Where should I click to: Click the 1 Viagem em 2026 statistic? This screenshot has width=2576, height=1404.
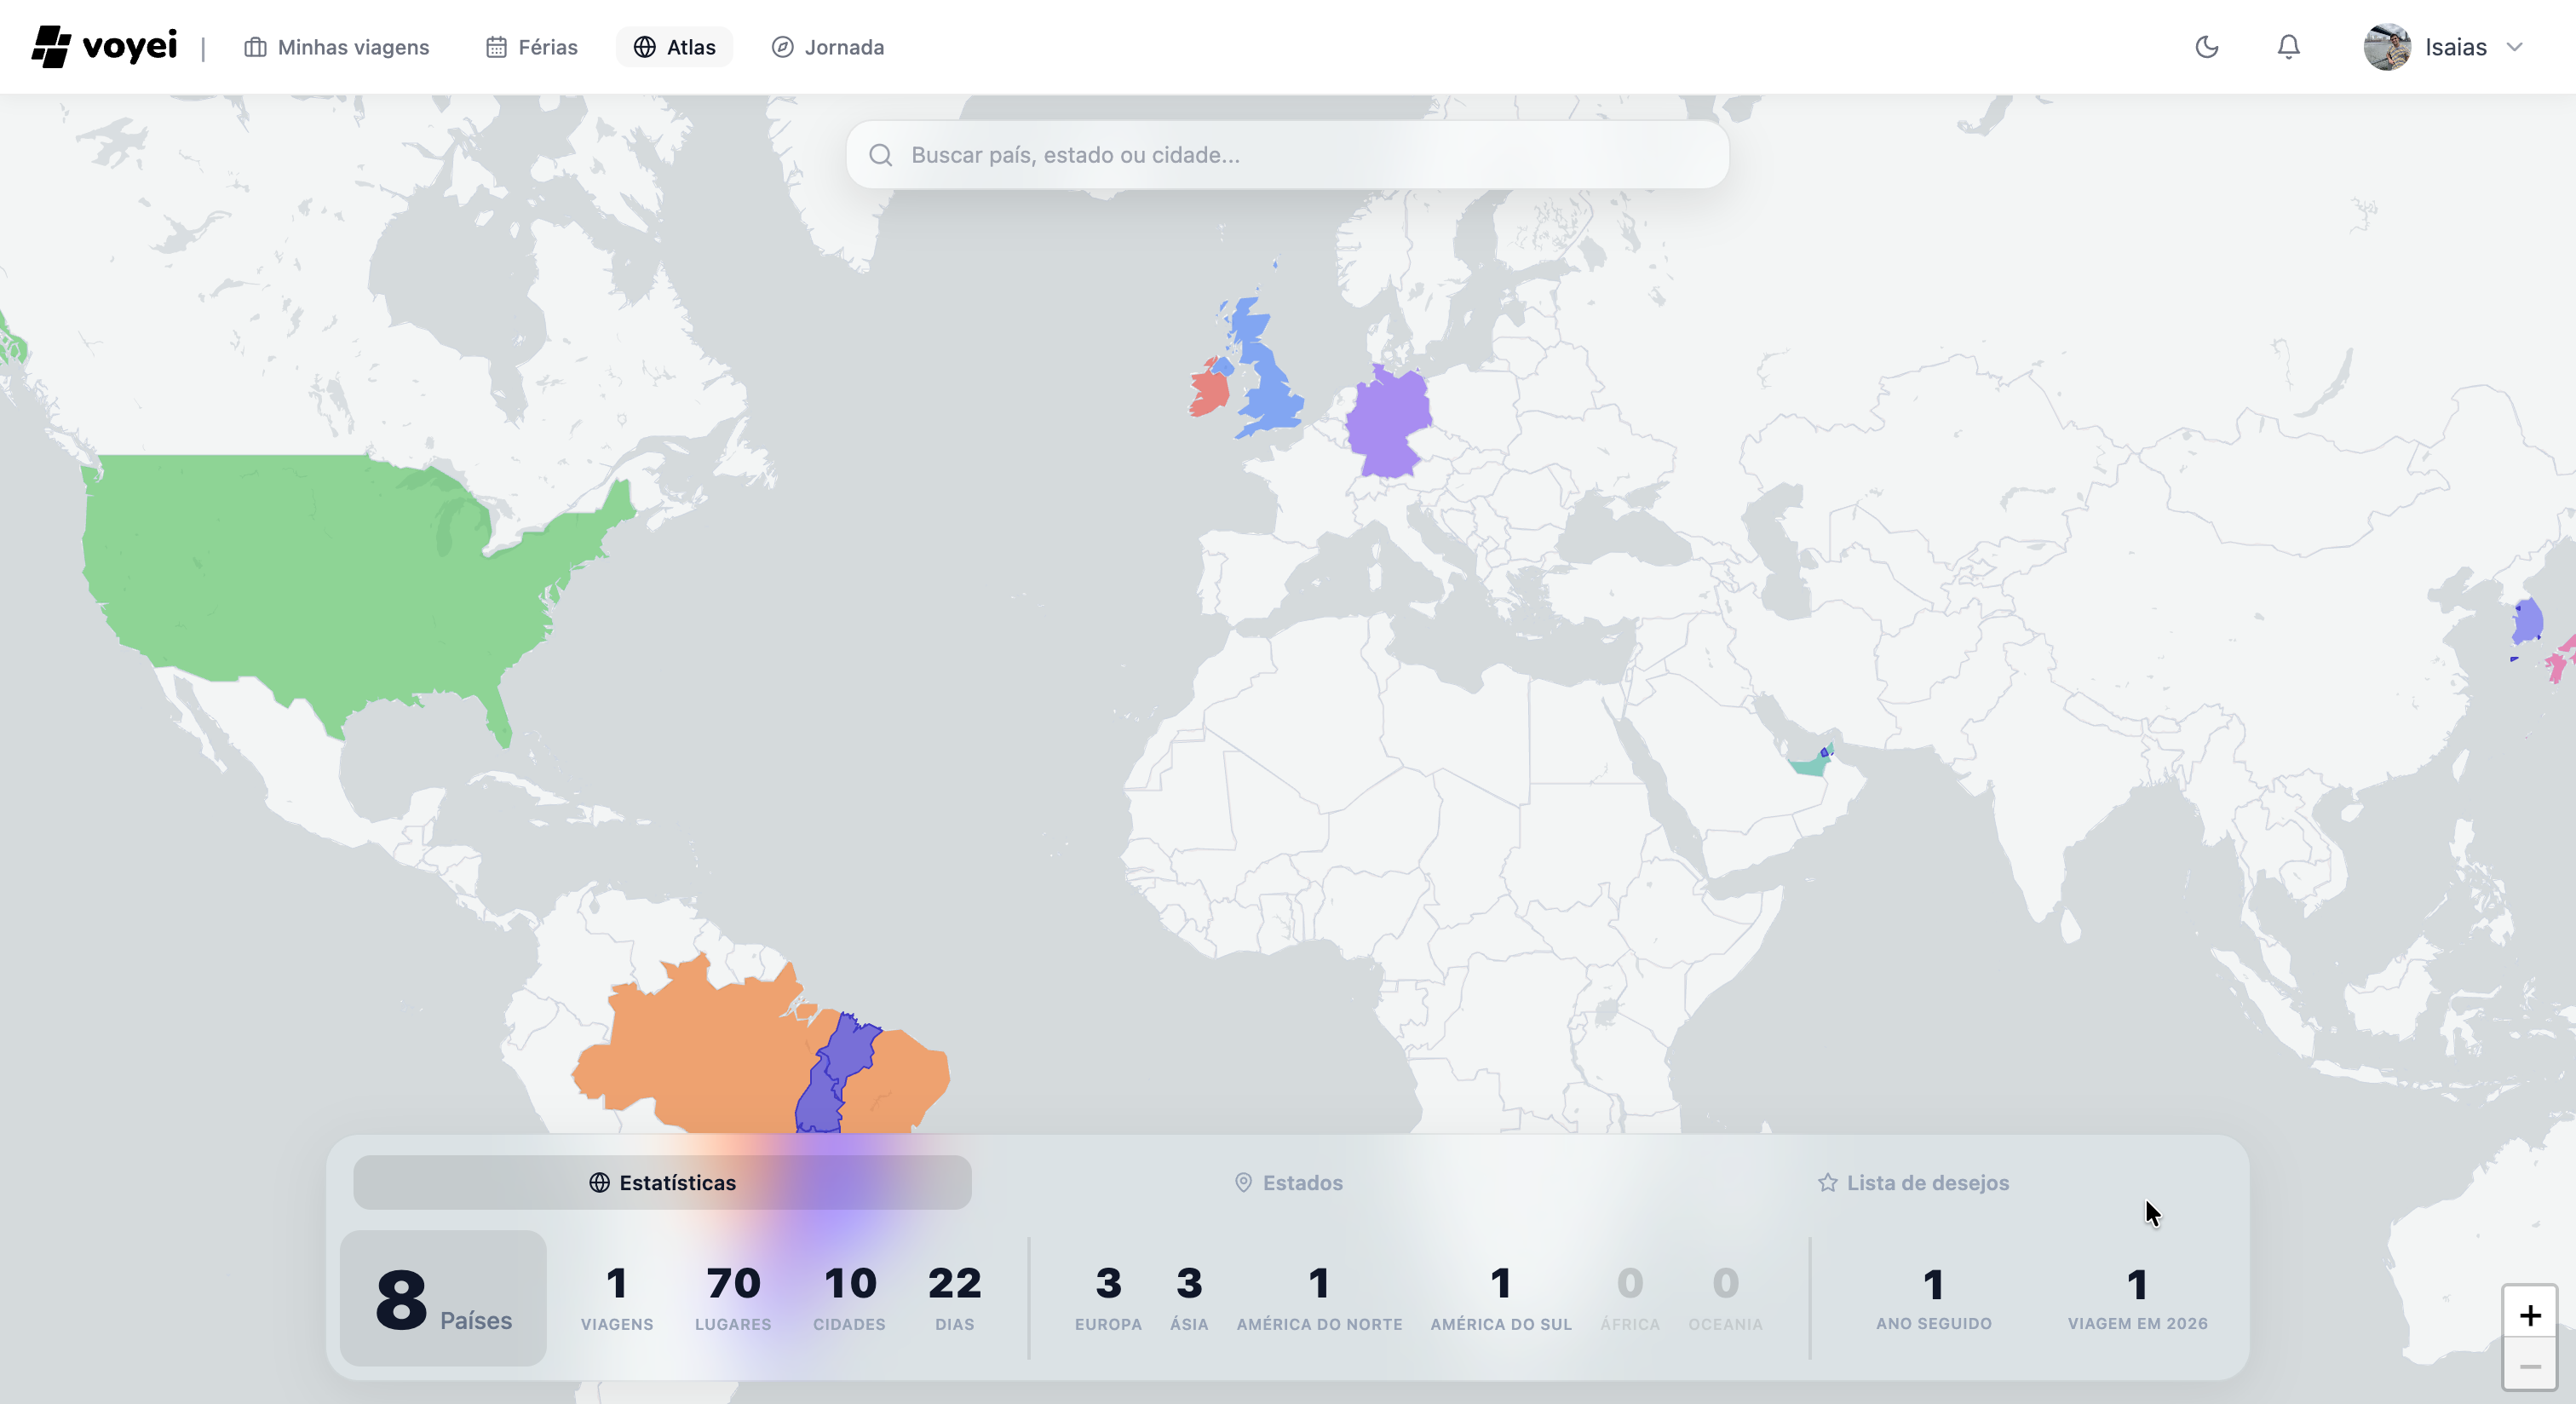(x=2138, y=1298)
